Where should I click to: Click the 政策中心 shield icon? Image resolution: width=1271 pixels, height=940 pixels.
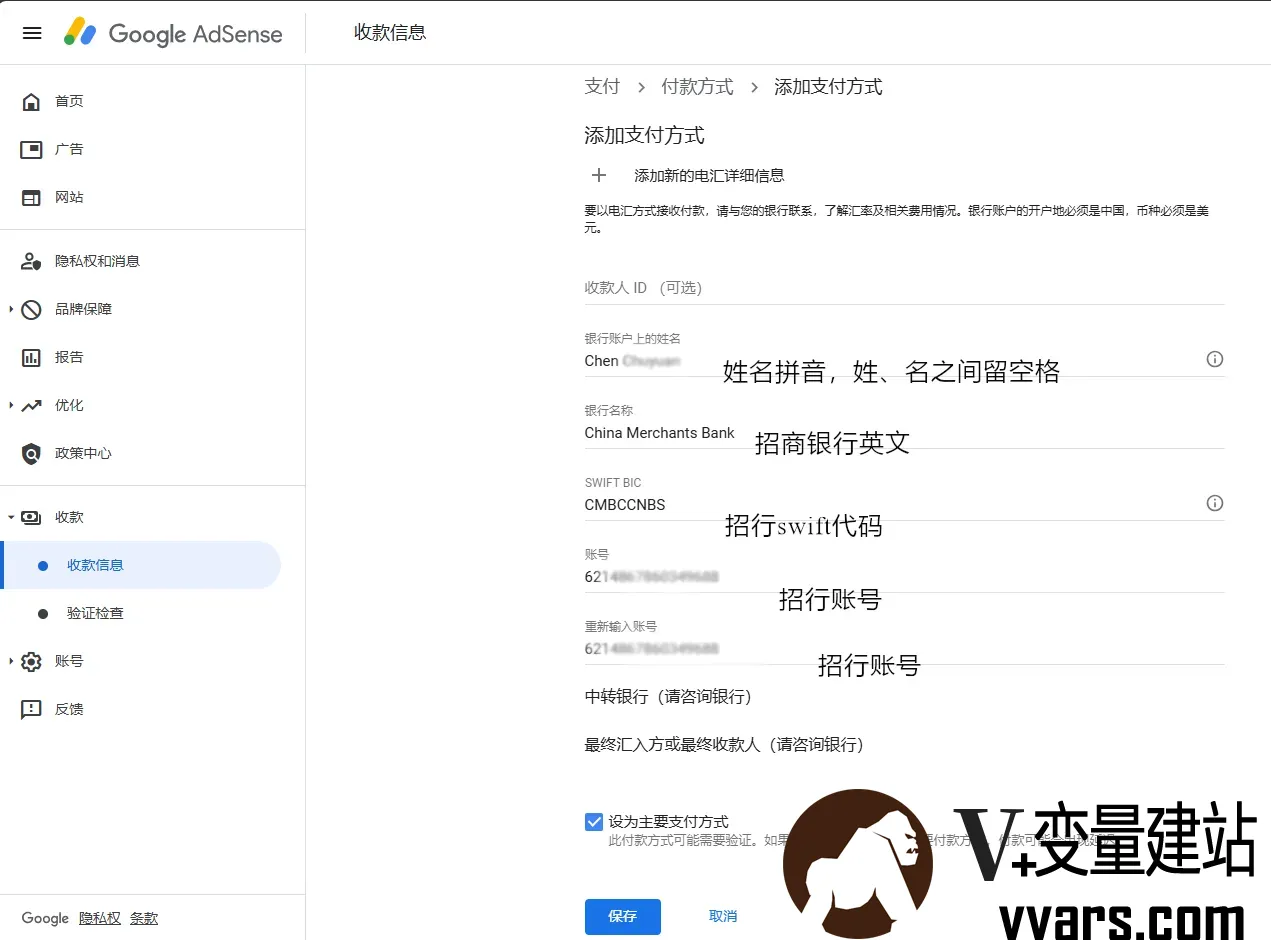coord(31,454)
